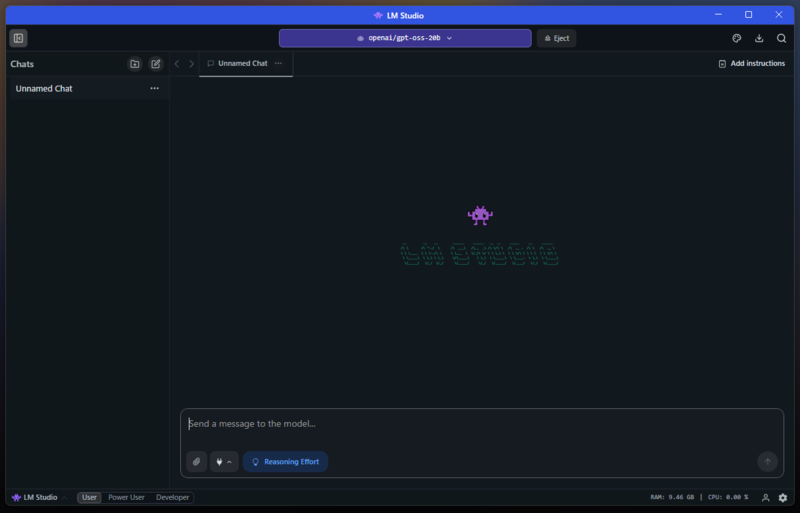
Task: Switch to Developer mode
Action: (171, 497)
